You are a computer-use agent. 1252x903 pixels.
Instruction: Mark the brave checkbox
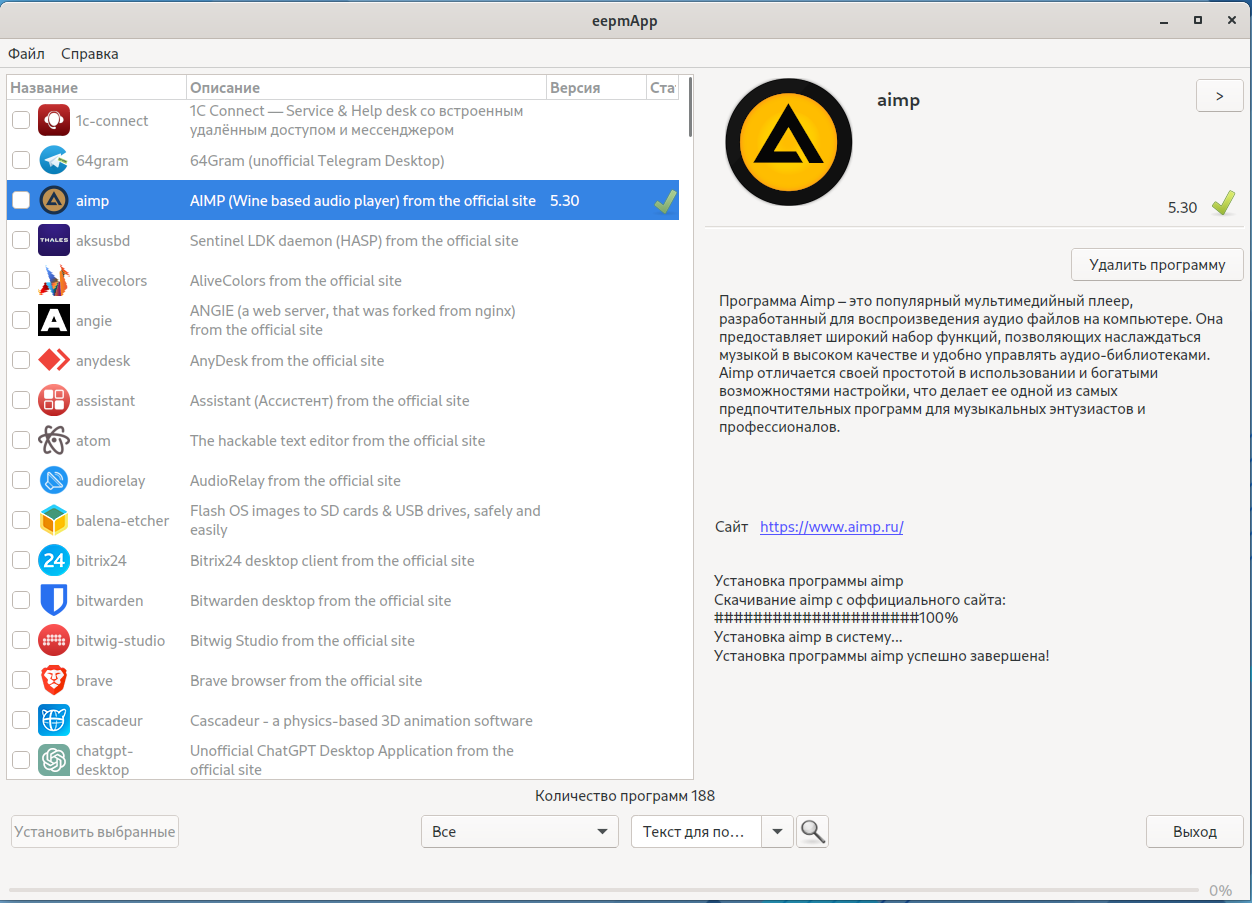[x=21, y=680]
